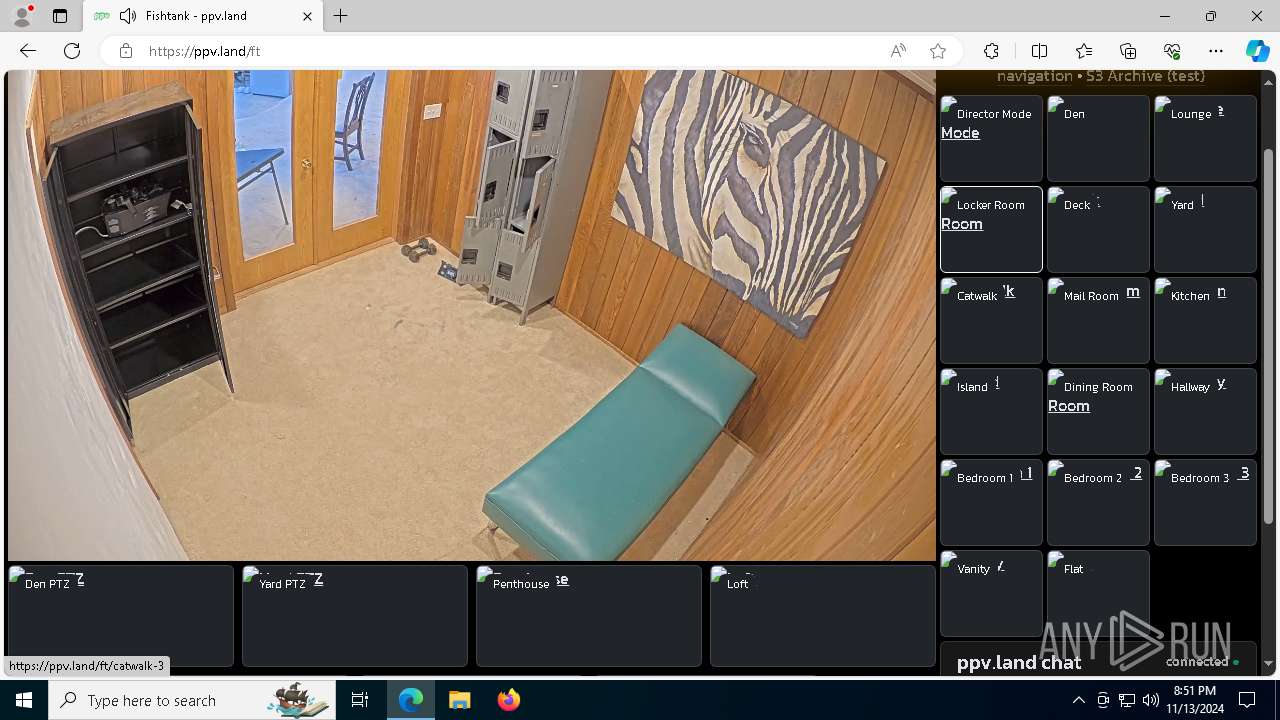Open the Flat camera tile
Screen dimensions: 1280x720
[1098, 593]
